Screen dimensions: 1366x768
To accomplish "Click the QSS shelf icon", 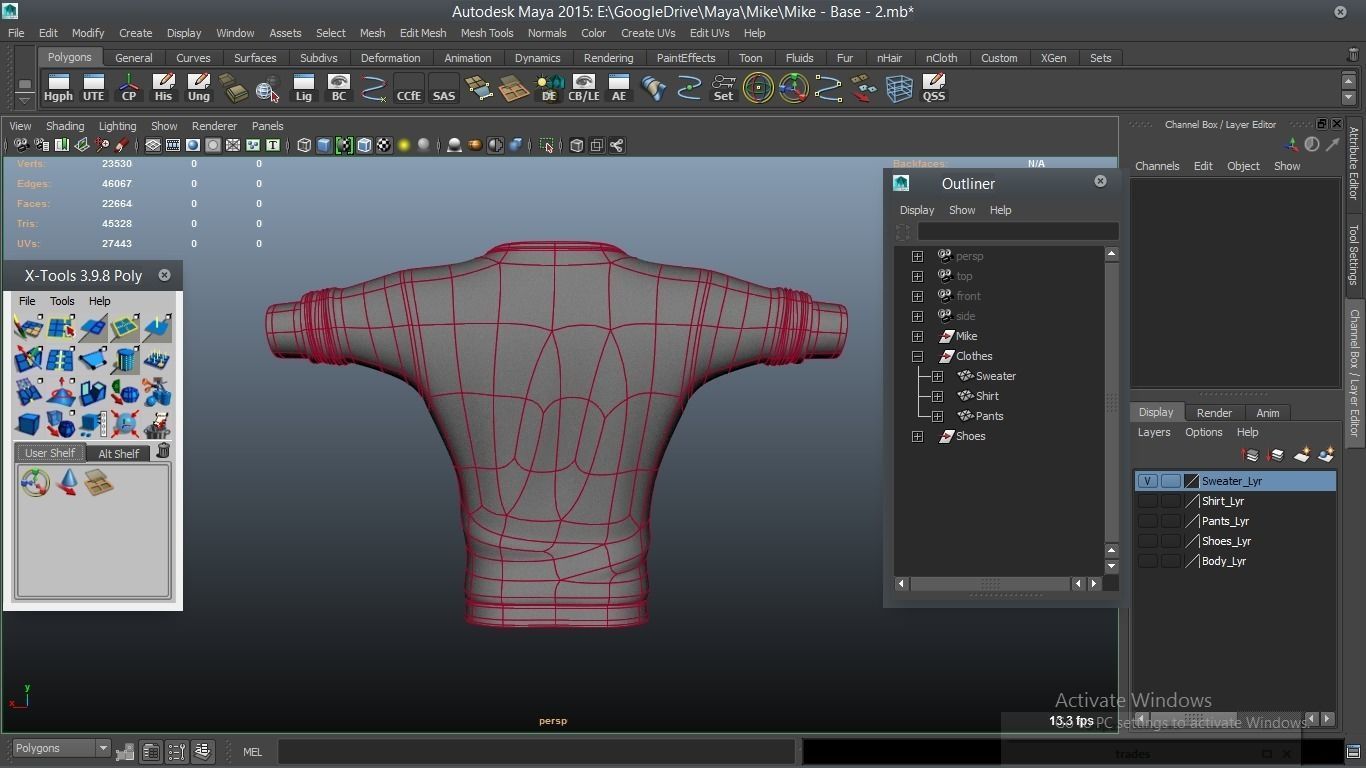I will coord(933,88).
